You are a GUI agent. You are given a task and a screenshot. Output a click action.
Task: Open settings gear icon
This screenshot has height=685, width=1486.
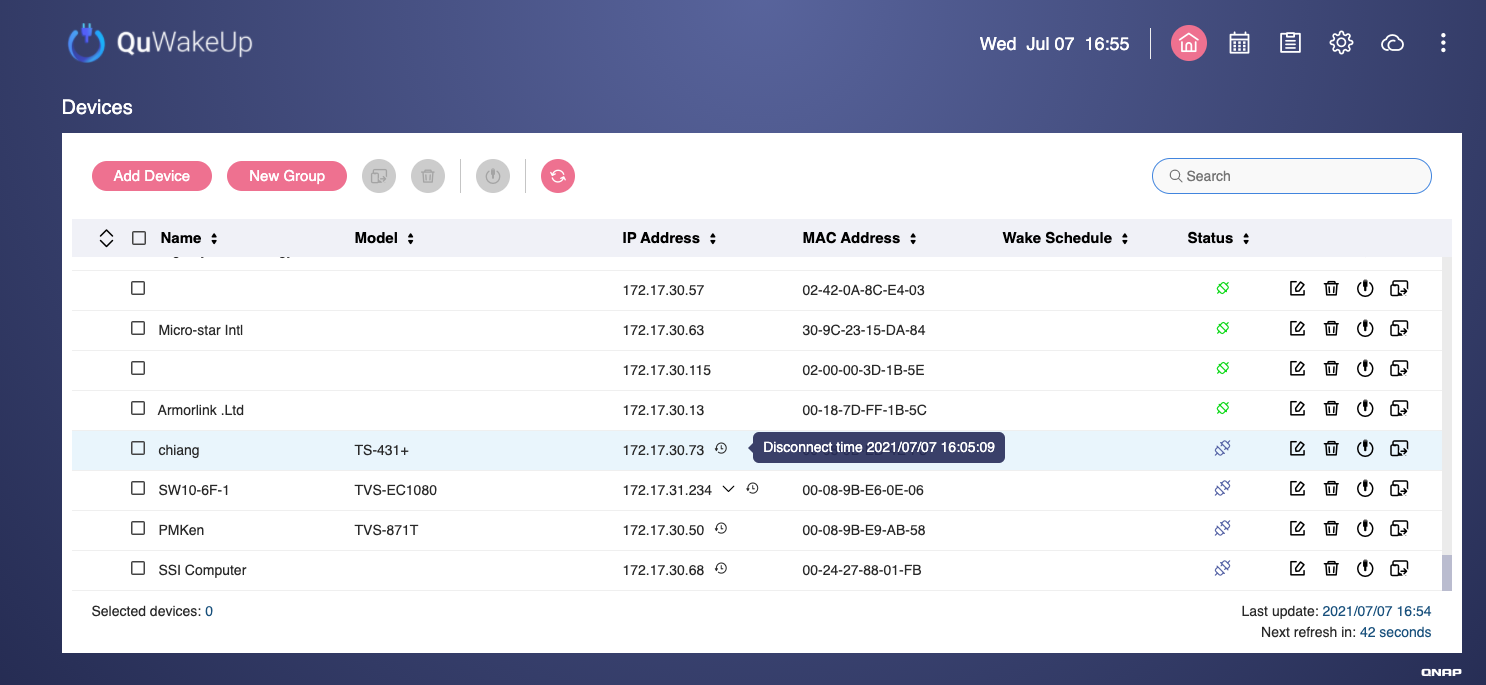1341,43
